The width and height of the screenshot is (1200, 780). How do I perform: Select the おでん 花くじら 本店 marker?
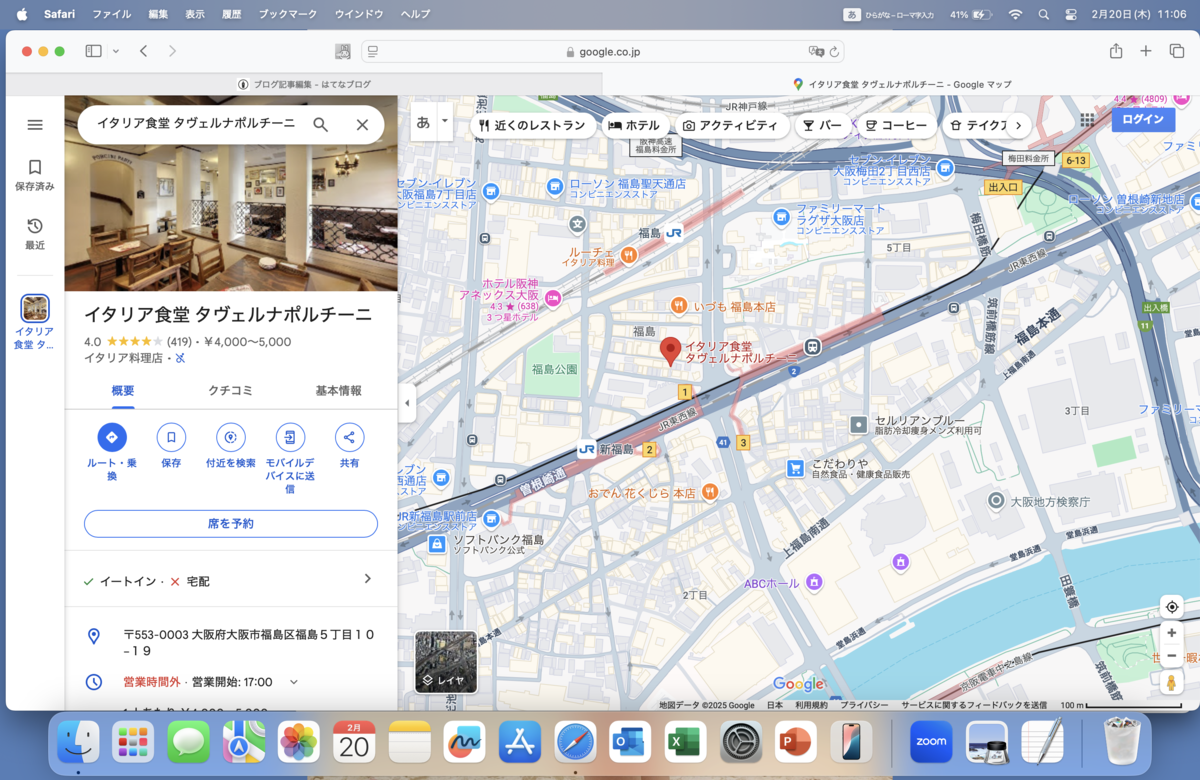click(710, 492)
